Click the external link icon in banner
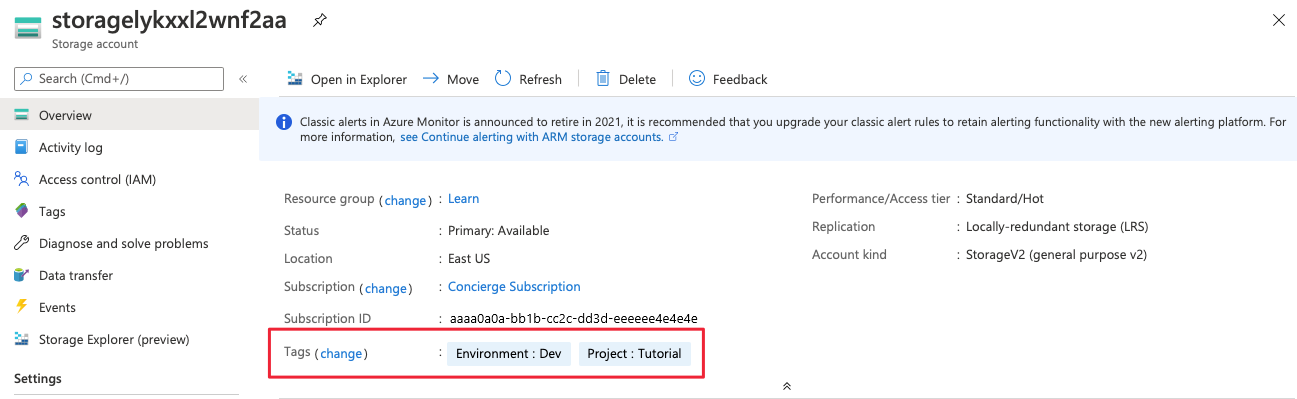The width and height of the screenshot is (1297, 399). pos(673,137)
